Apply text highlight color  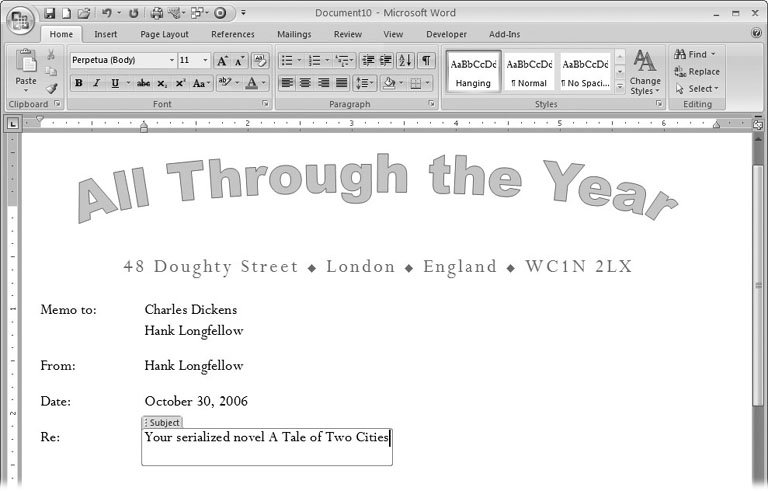224,83
